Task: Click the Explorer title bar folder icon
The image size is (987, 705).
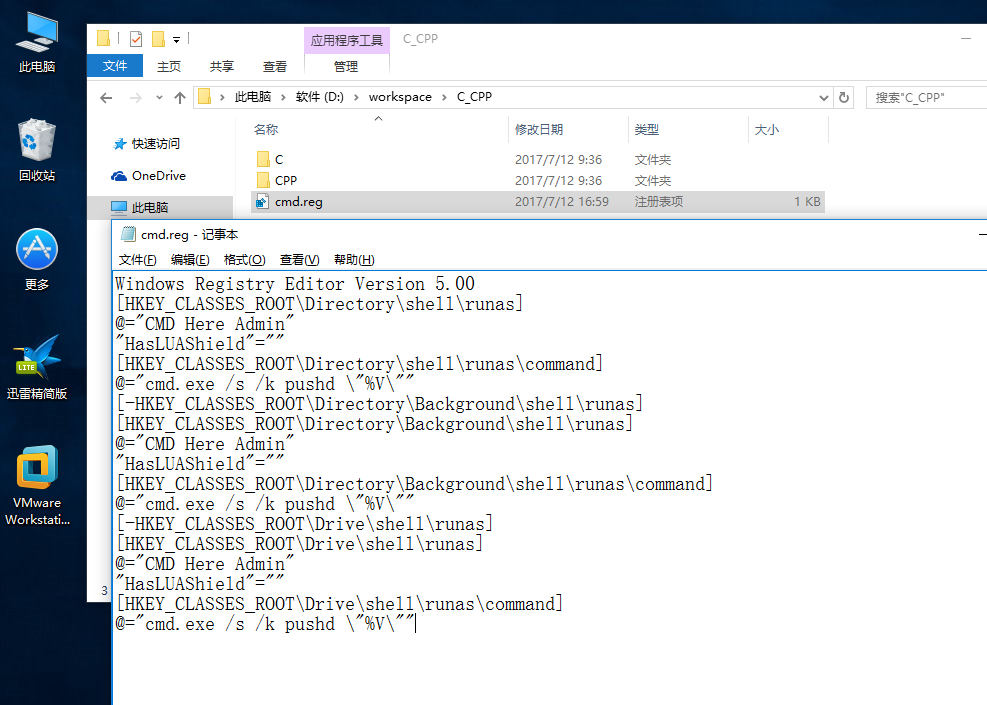Action: click(x=103, y=39)
